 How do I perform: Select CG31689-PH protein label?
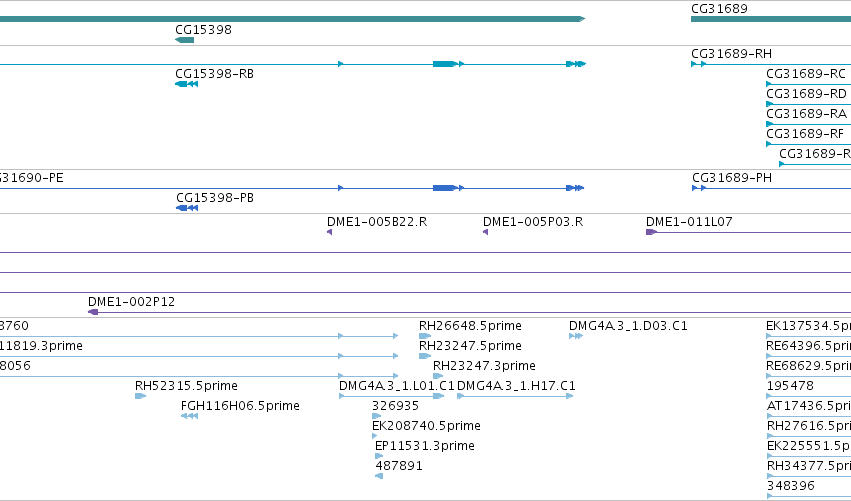(732, 178)
